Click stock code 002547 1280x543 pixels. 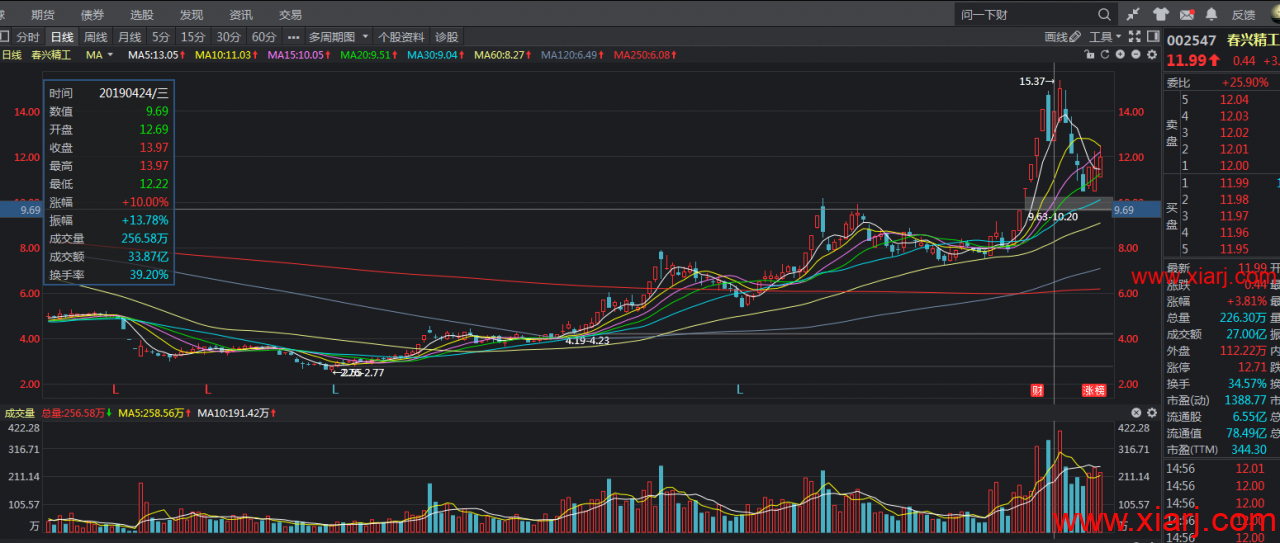tap(1194, 40)
